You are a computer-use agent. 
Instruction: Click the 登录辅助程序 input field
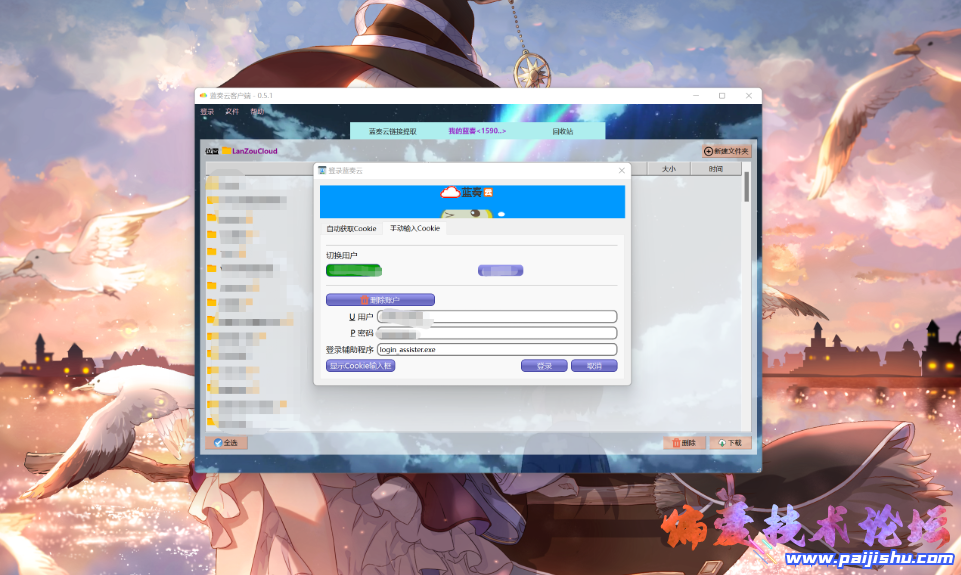[496, 350]
